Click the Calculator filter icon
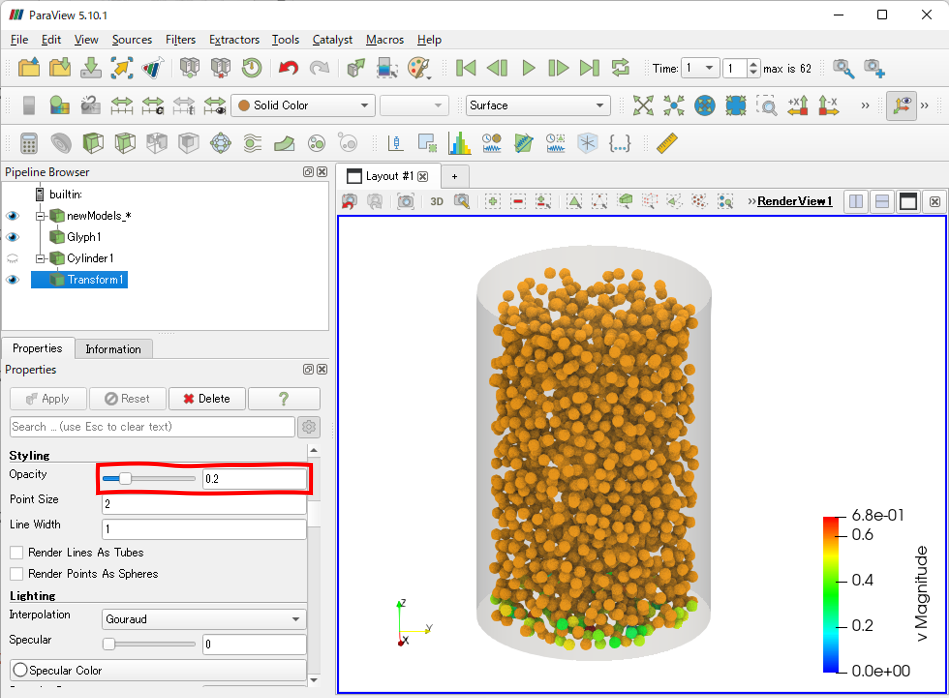 (x=29, y=143)
